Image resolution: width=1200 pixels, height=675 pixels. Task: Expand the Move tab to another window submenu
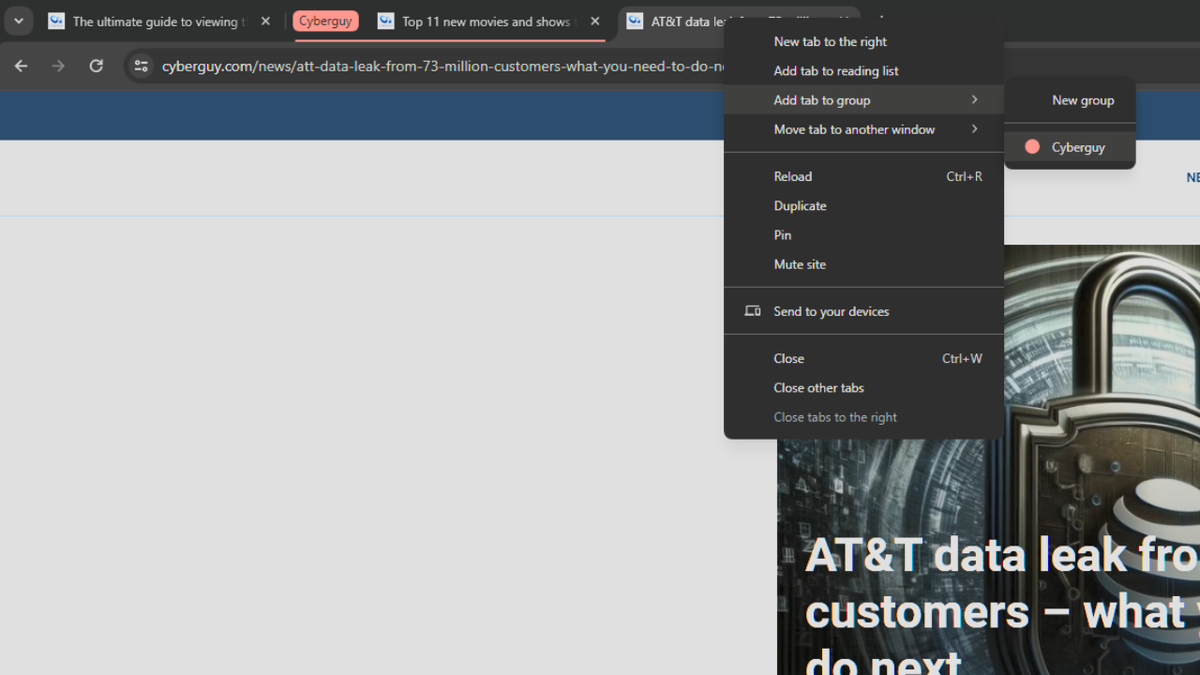tap(855, 130)
